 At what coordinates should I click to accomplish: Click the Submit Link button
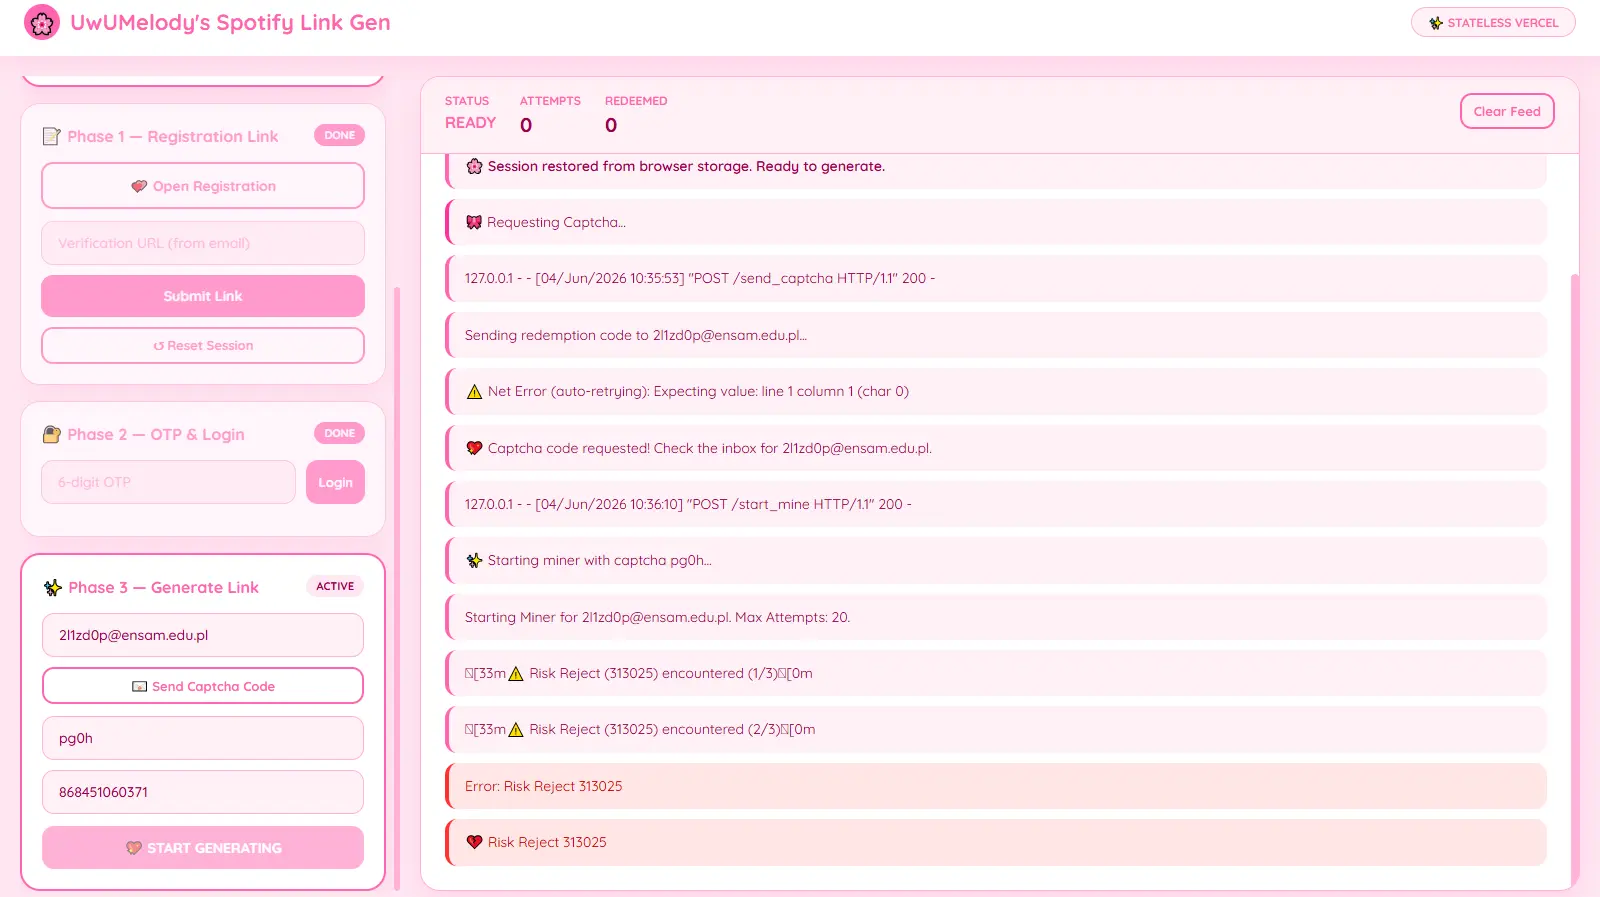tap(203, 296)
